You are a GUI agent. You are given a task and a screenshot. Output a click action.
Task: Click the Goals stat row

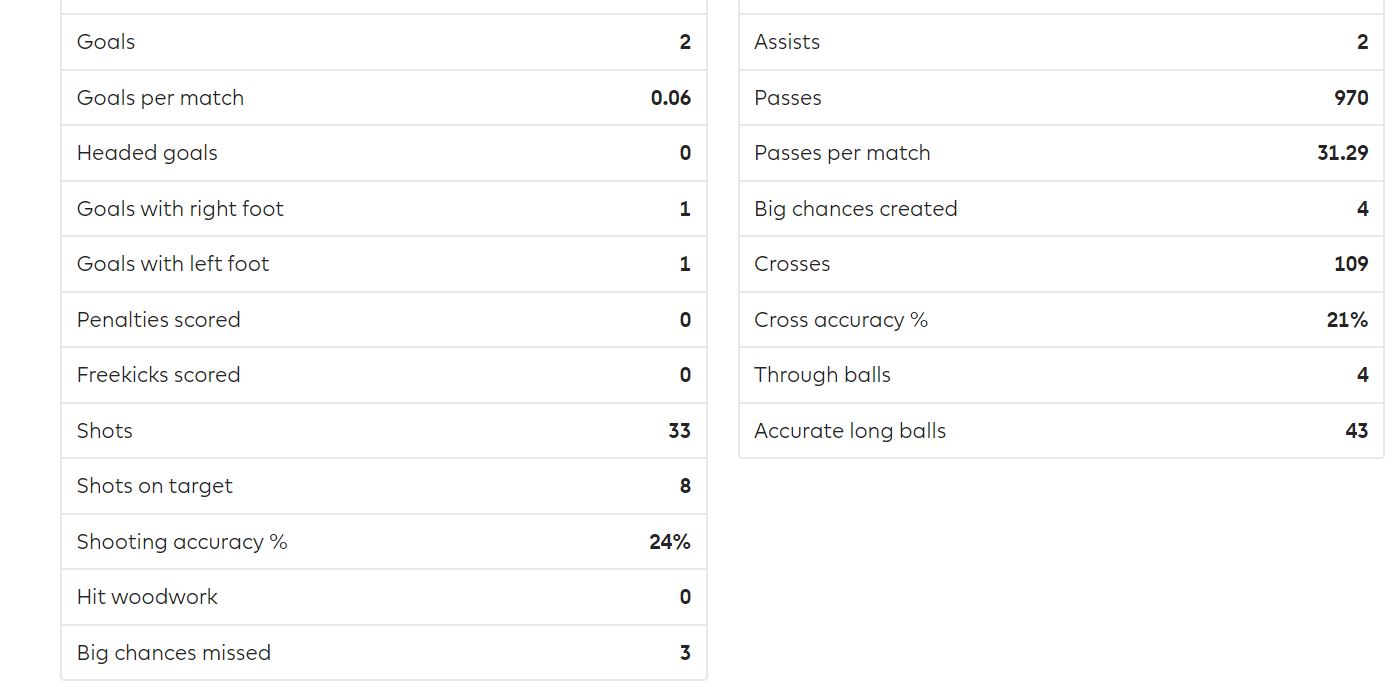tap(384, 42)
